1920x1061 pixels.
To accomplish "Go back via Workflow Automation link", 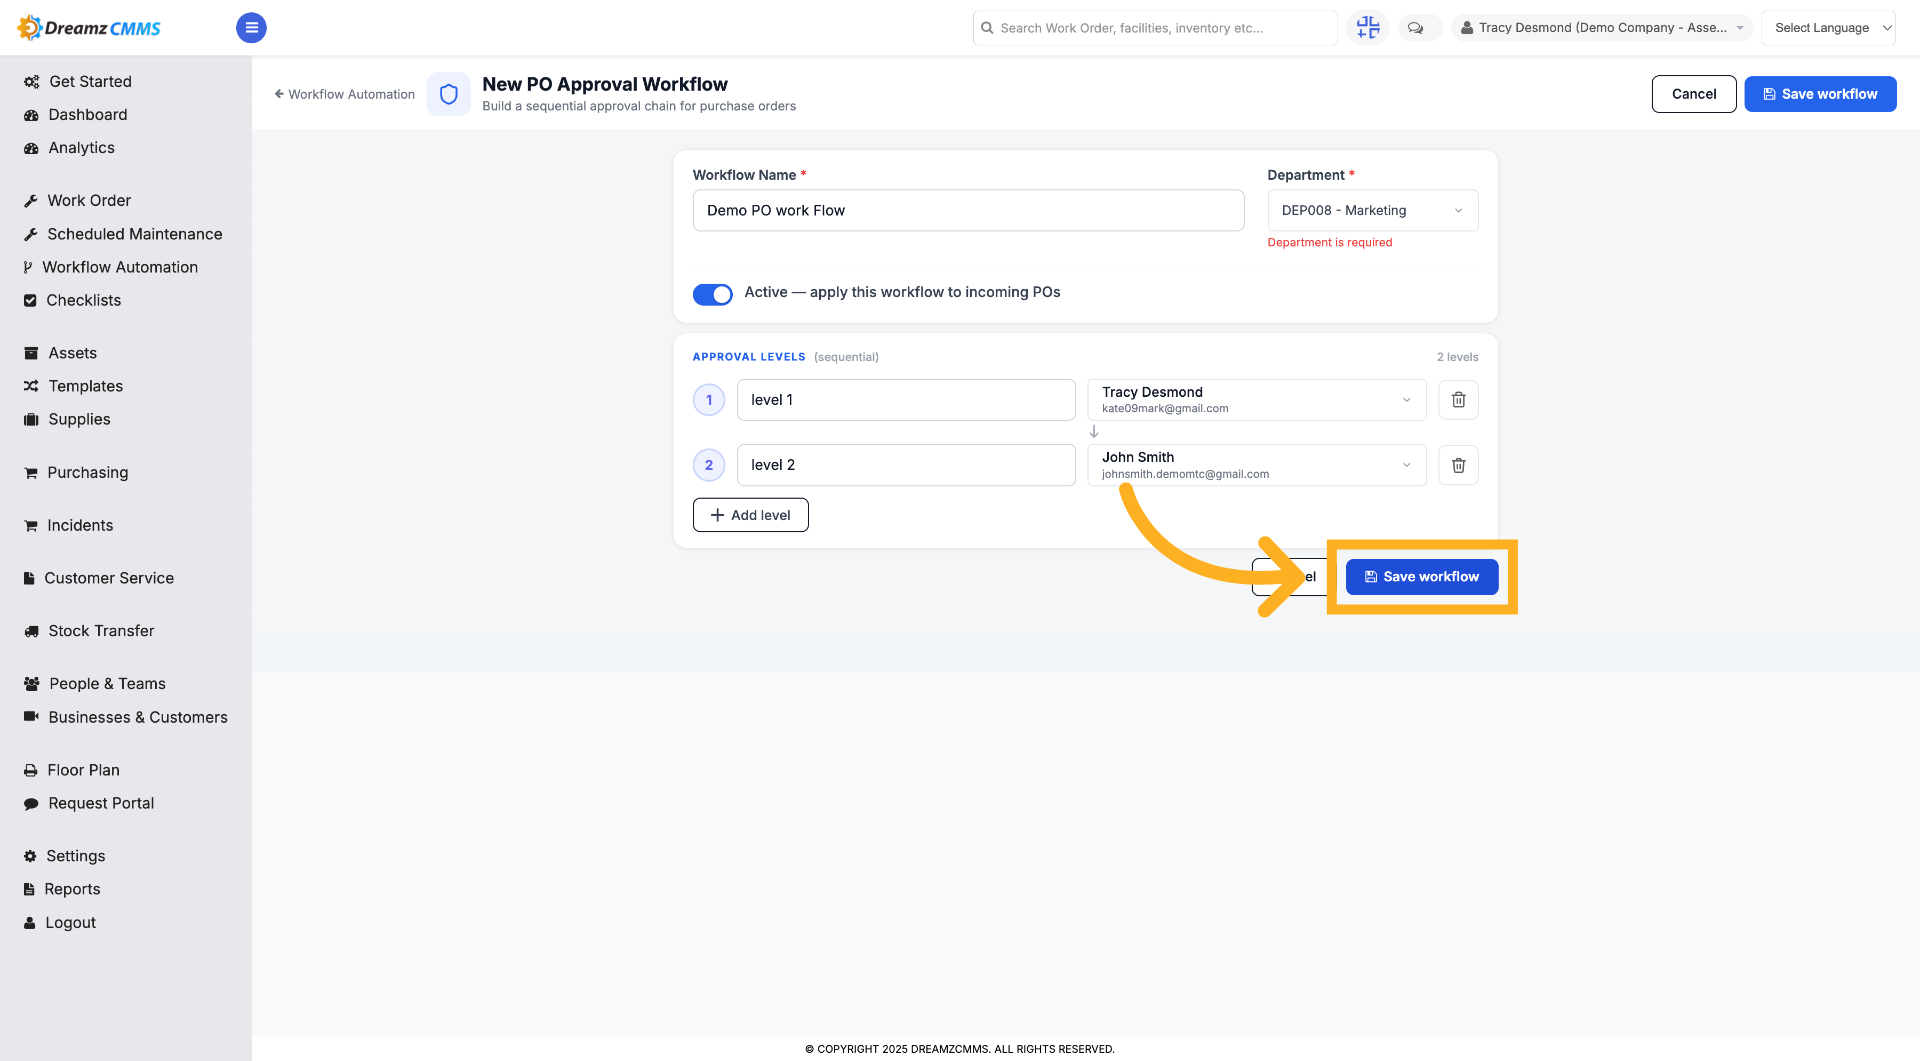I will (344, 94).
